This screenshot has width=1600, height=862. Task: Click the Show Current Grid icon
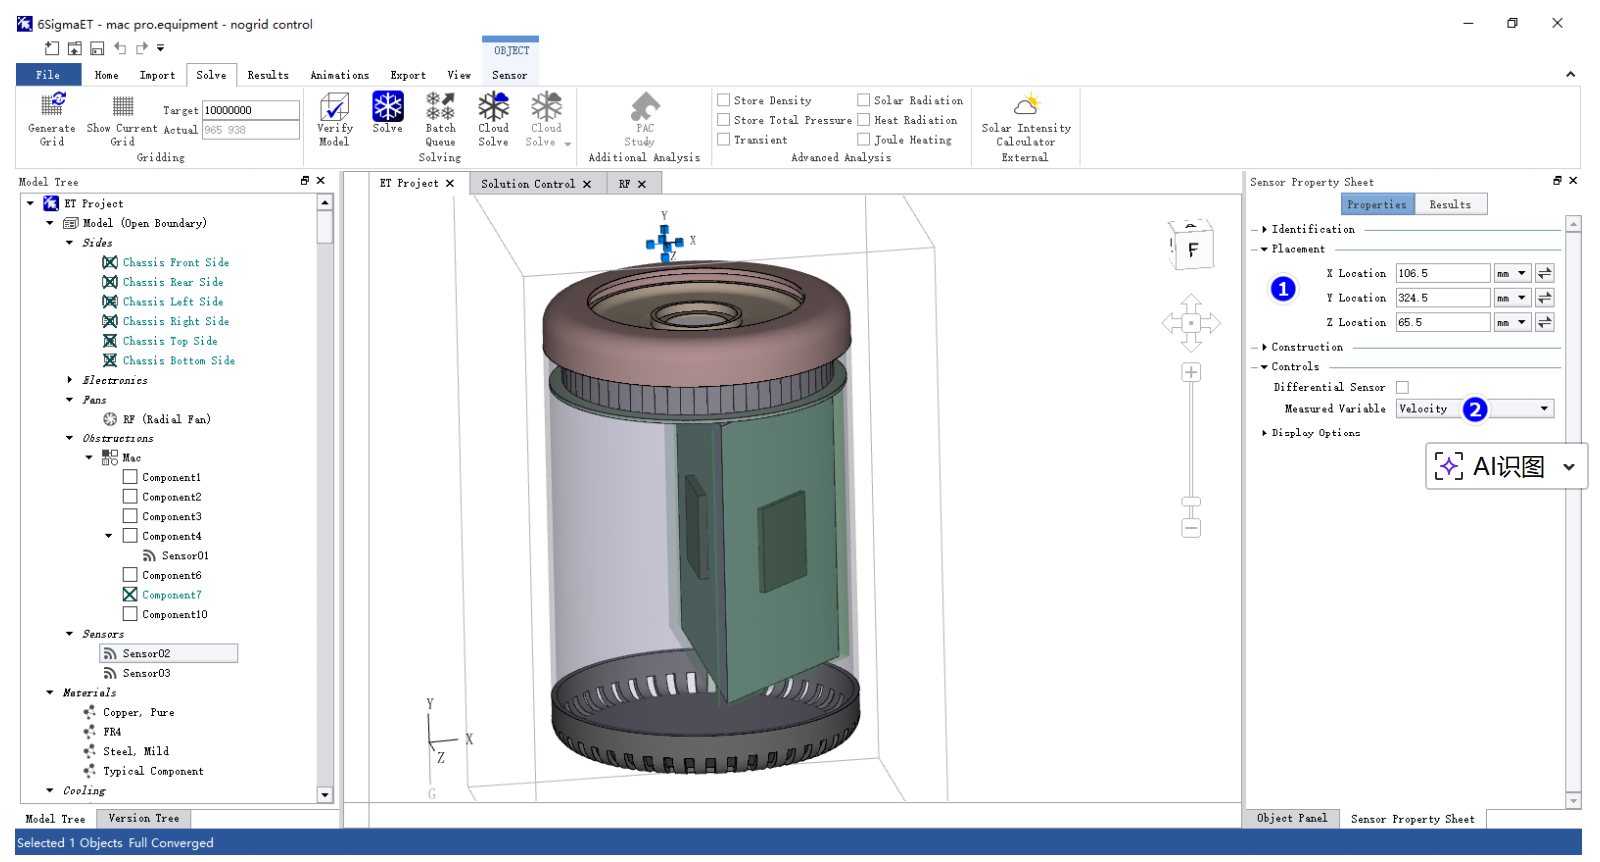pyautogui.click(x=122, y=106)
